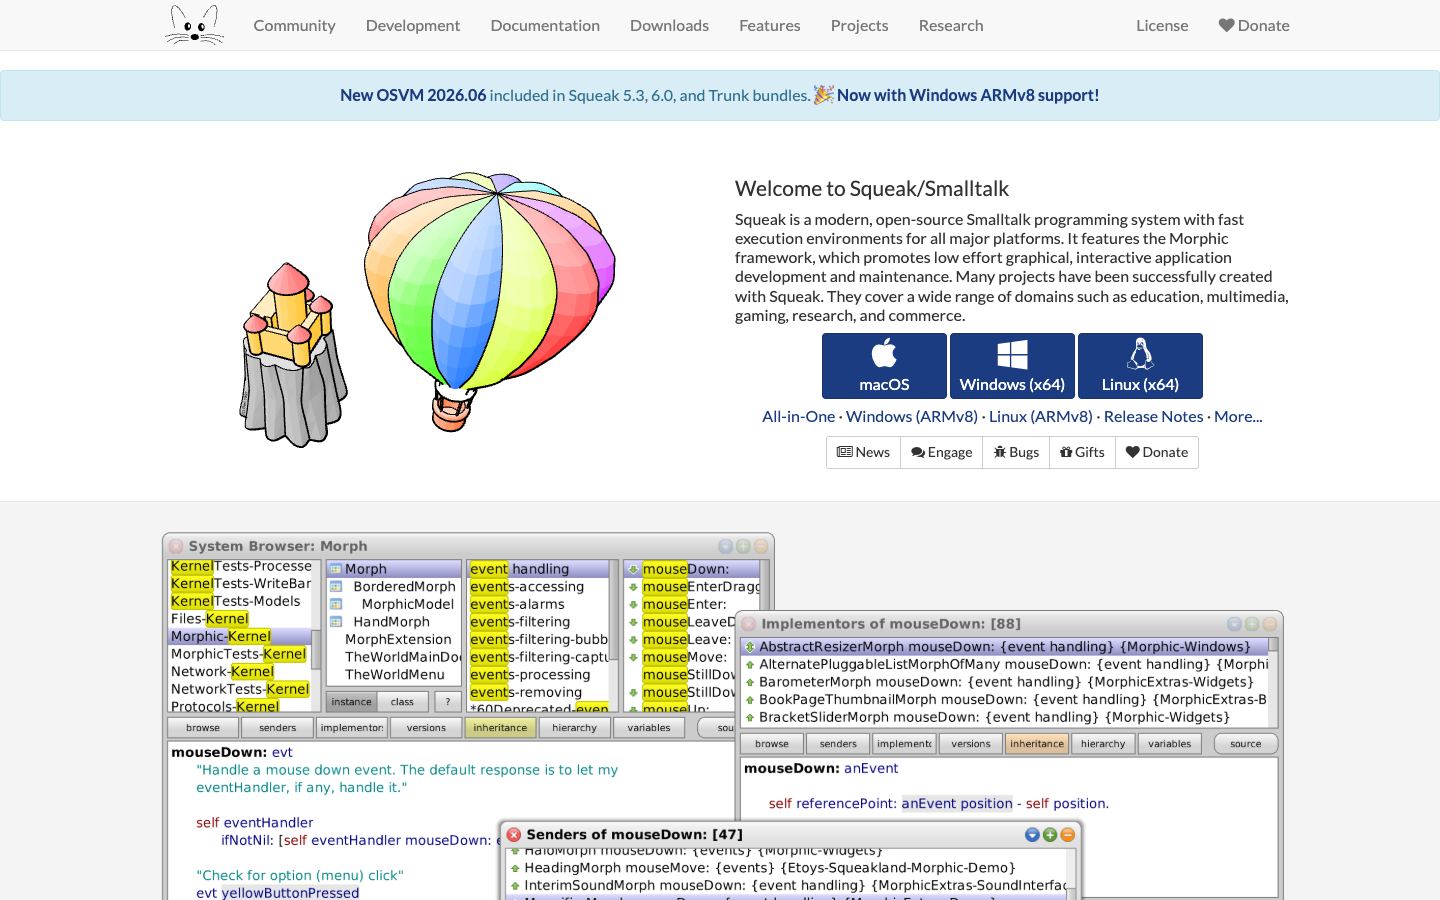The width and height of the screenshot is (1440, 900).
Task: Download Squeak for Linux (x64)
Action: pos(1140,366)
